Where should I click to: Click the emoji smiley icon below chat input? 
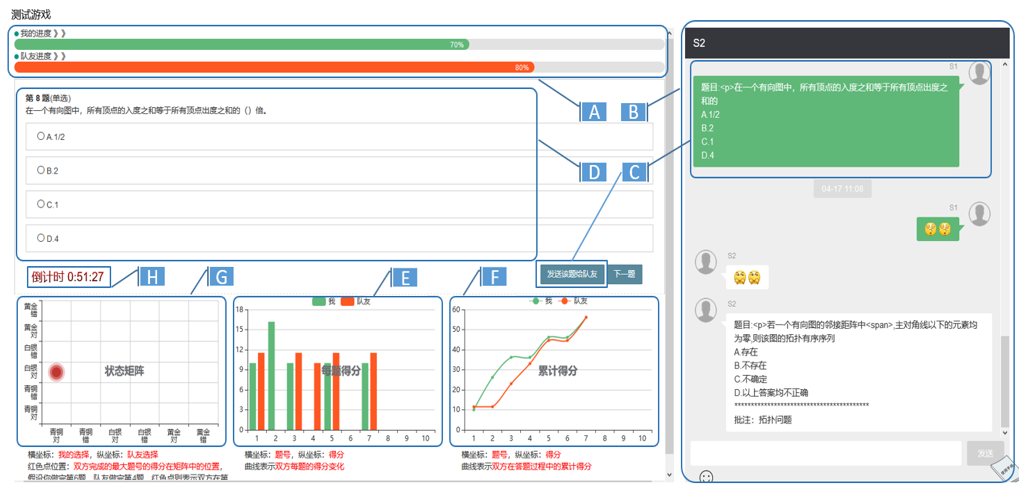point(707,477)
